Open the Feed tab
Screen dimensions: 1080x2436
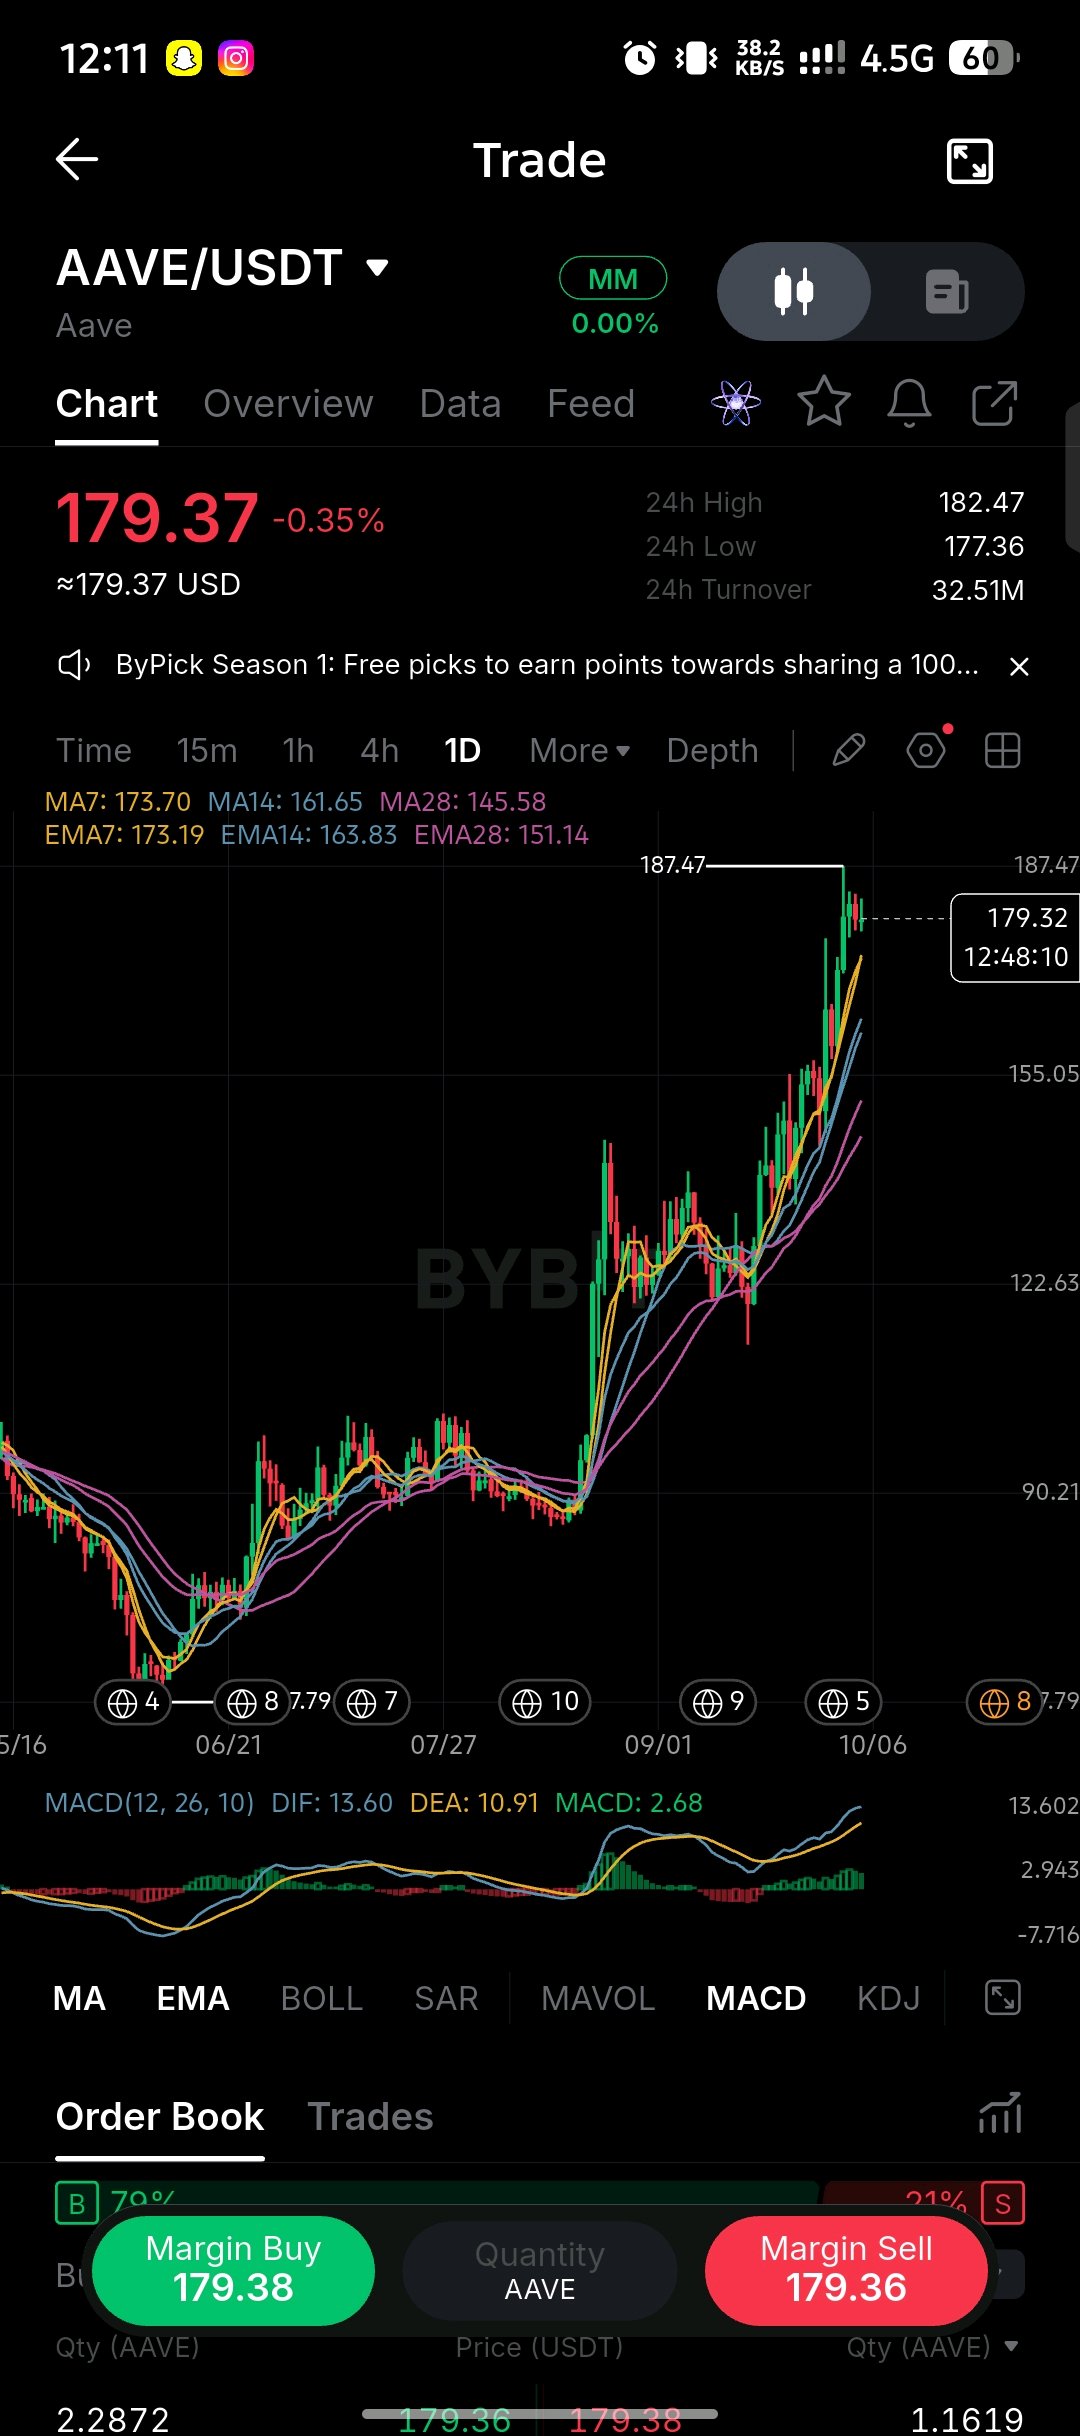point(591,404)
